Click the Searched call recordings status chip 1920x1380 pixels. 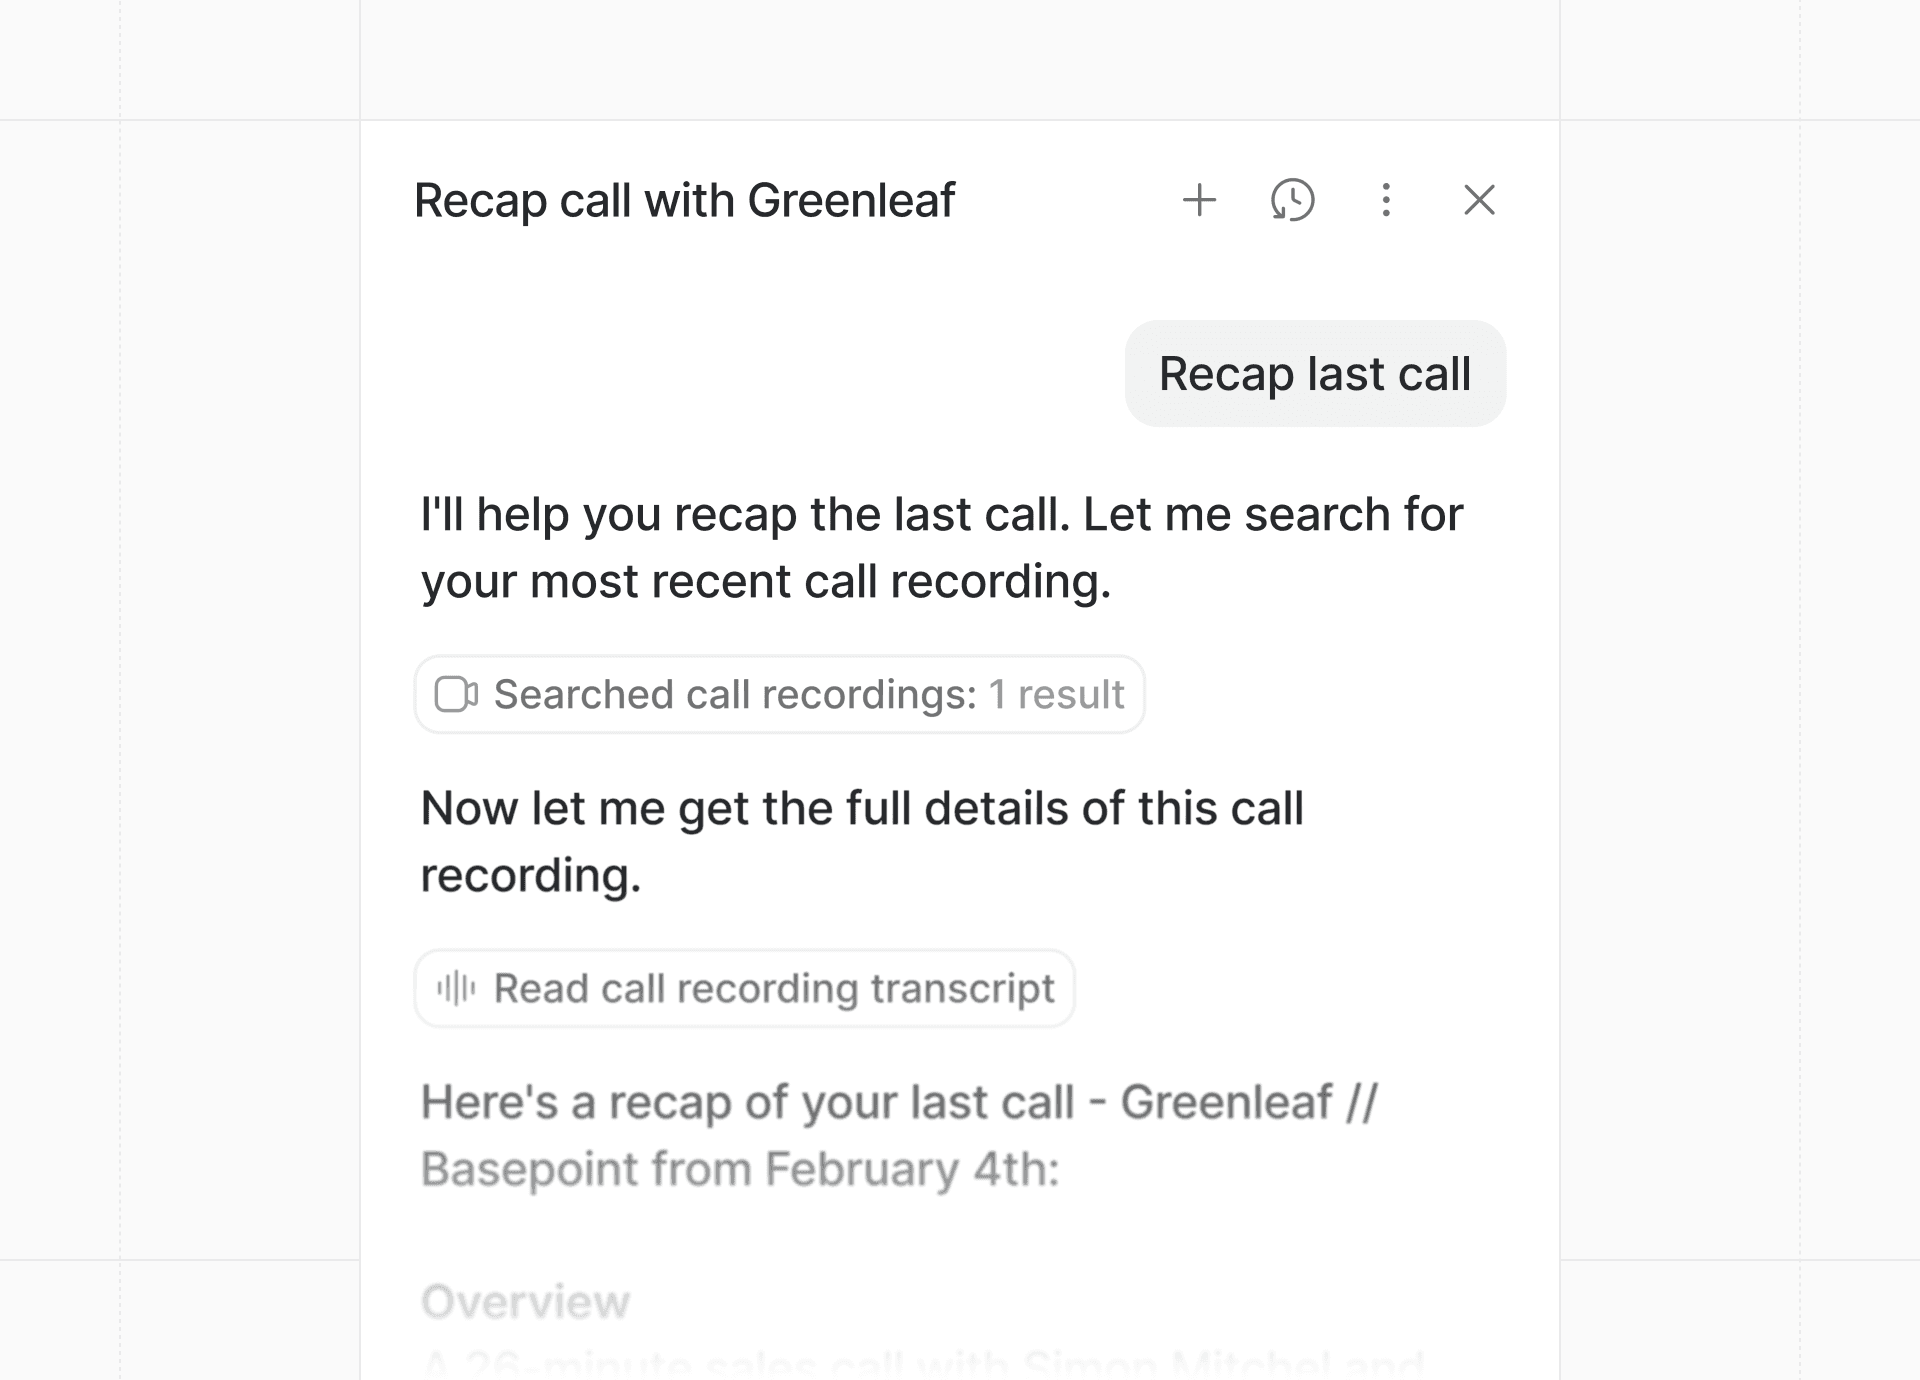coord(780,694)
